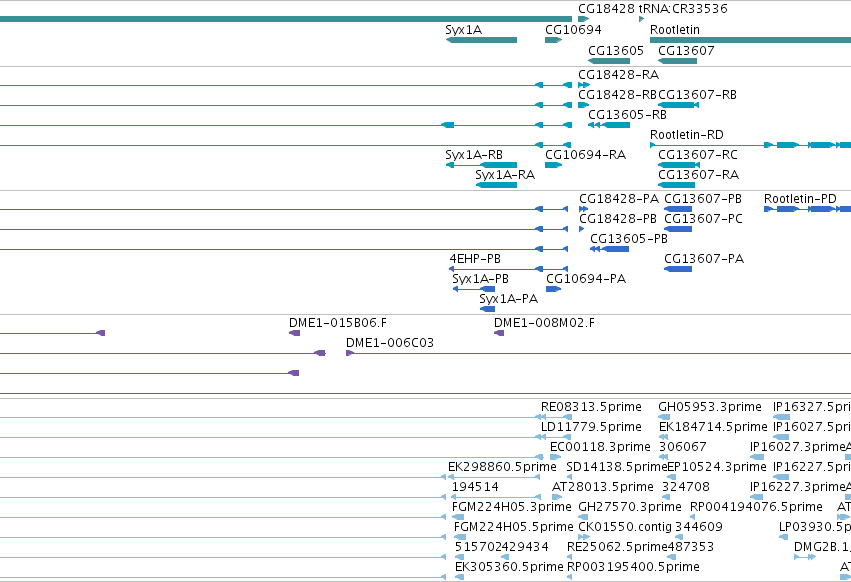Select the RE25062.5prime EST label
Viewport: 851px width, 582px height.
pos(617,548)
